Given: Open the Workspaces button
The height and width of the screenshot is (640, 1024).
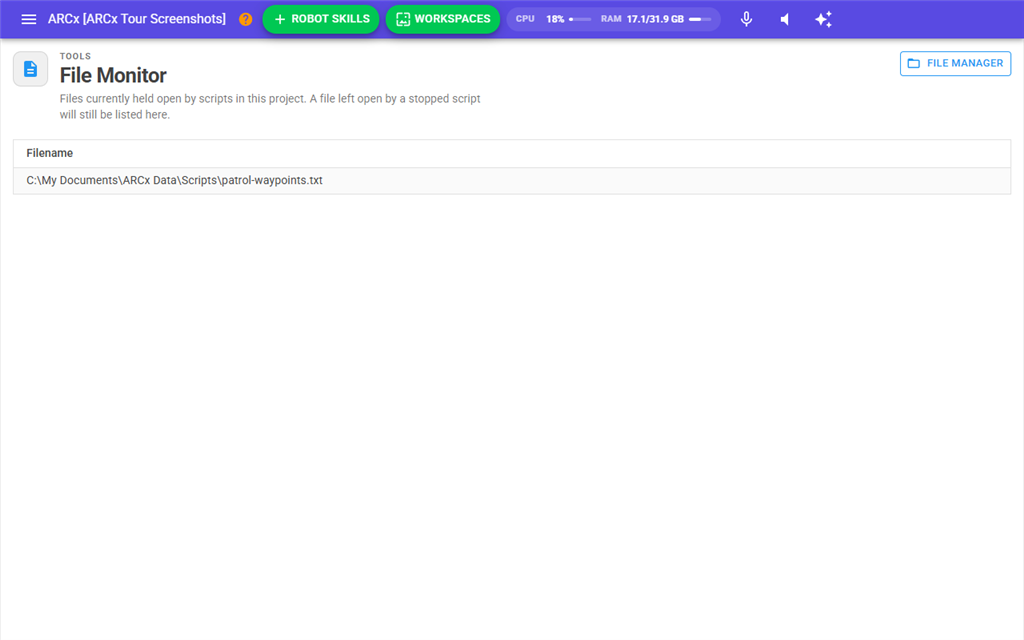Looking at the screenshot, I should pos(443,19).
